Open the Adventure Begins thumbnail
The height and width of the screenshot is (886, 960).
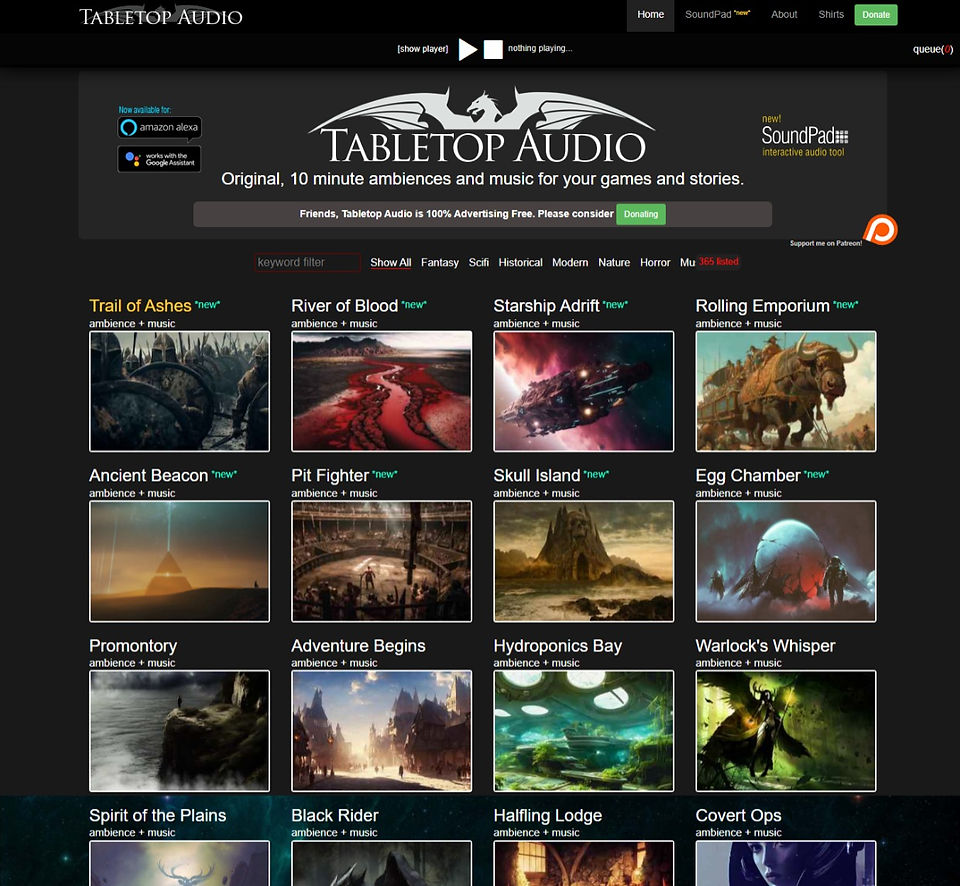pos(381,731)
